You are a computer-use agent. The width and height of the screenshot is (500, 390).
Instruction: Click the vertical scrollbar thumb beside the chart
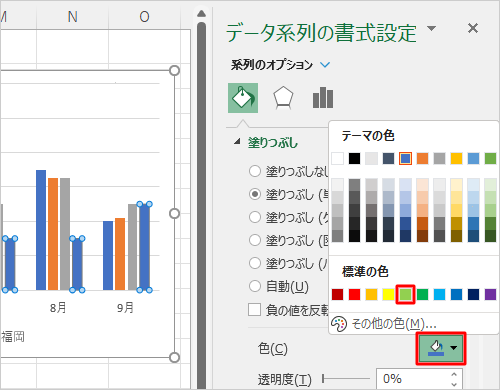point(201,205)
